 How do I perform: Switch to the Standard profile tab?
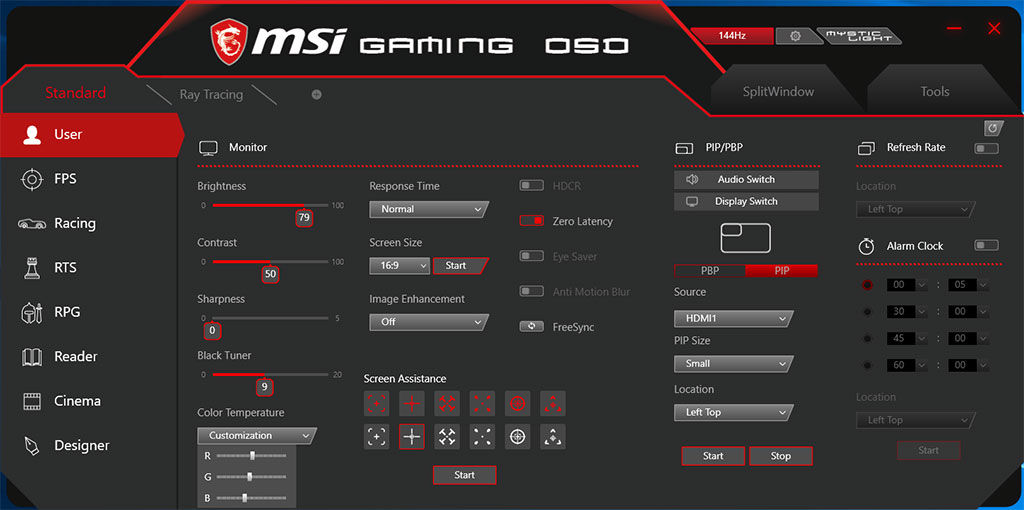click(75, 93)
